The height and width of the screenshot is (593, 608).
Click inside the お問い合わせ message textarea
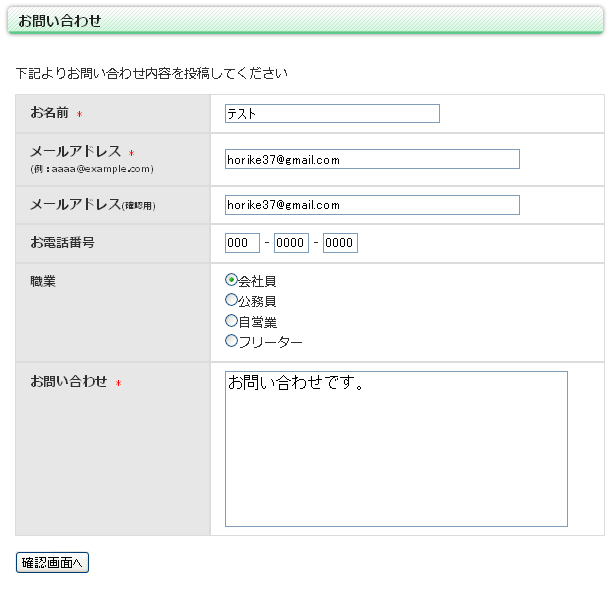click(x=396, y=448)
